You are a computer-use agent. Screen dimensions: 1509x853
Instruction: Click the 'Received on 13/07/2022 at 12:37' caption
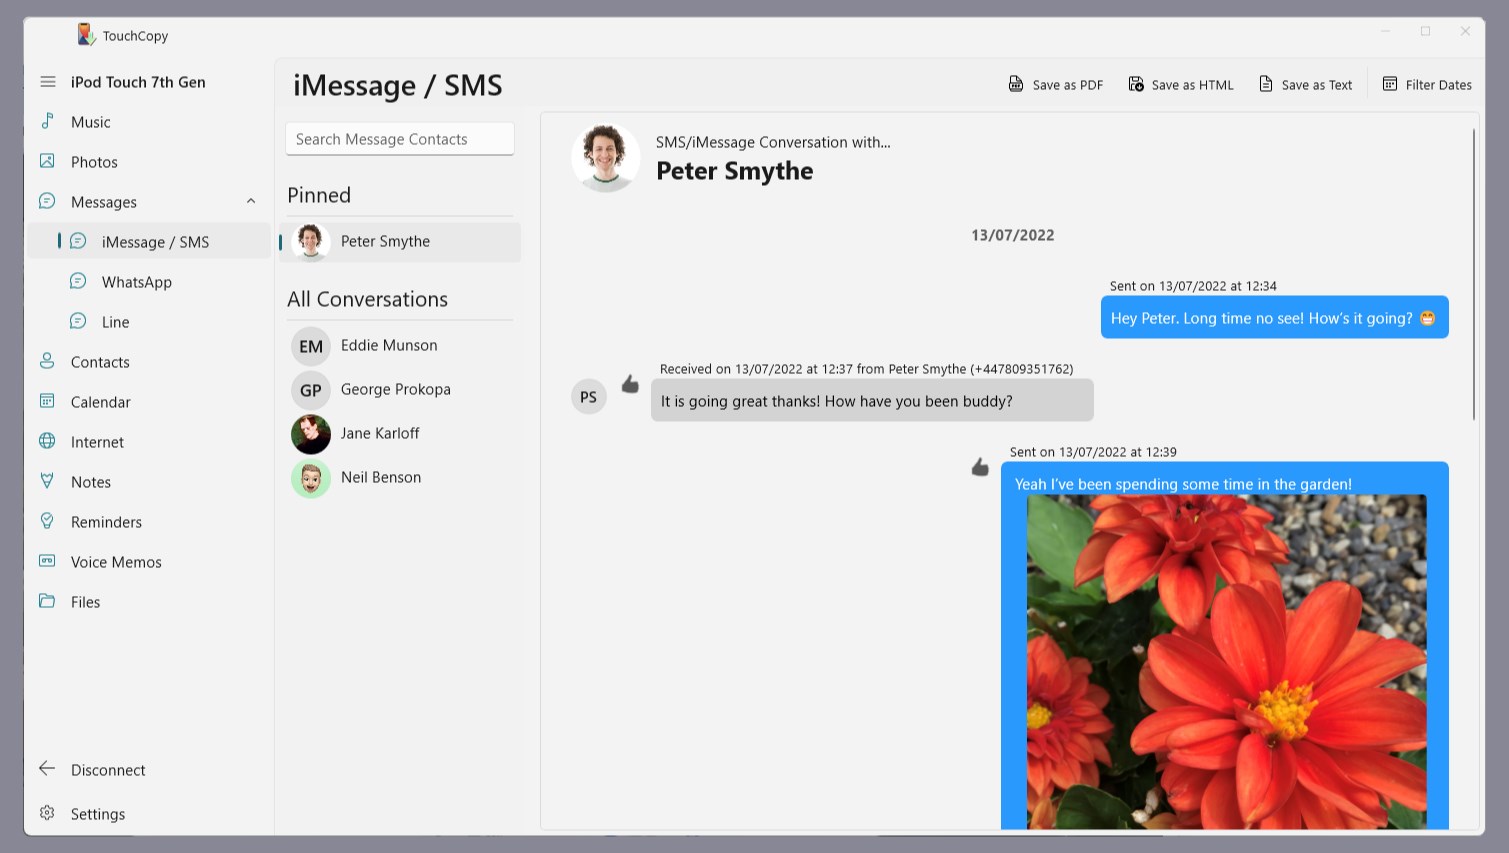tap(866, 369)
